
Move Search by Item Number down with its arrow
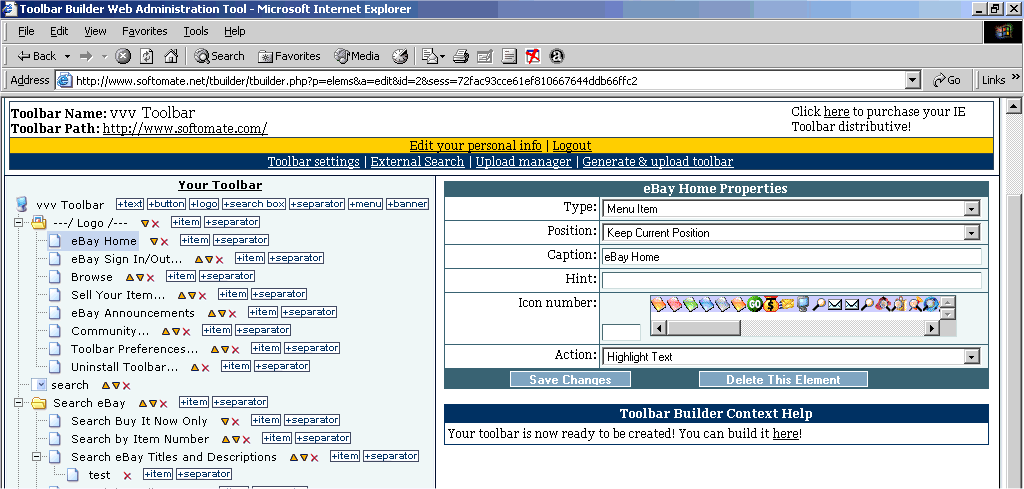(236, 440)
